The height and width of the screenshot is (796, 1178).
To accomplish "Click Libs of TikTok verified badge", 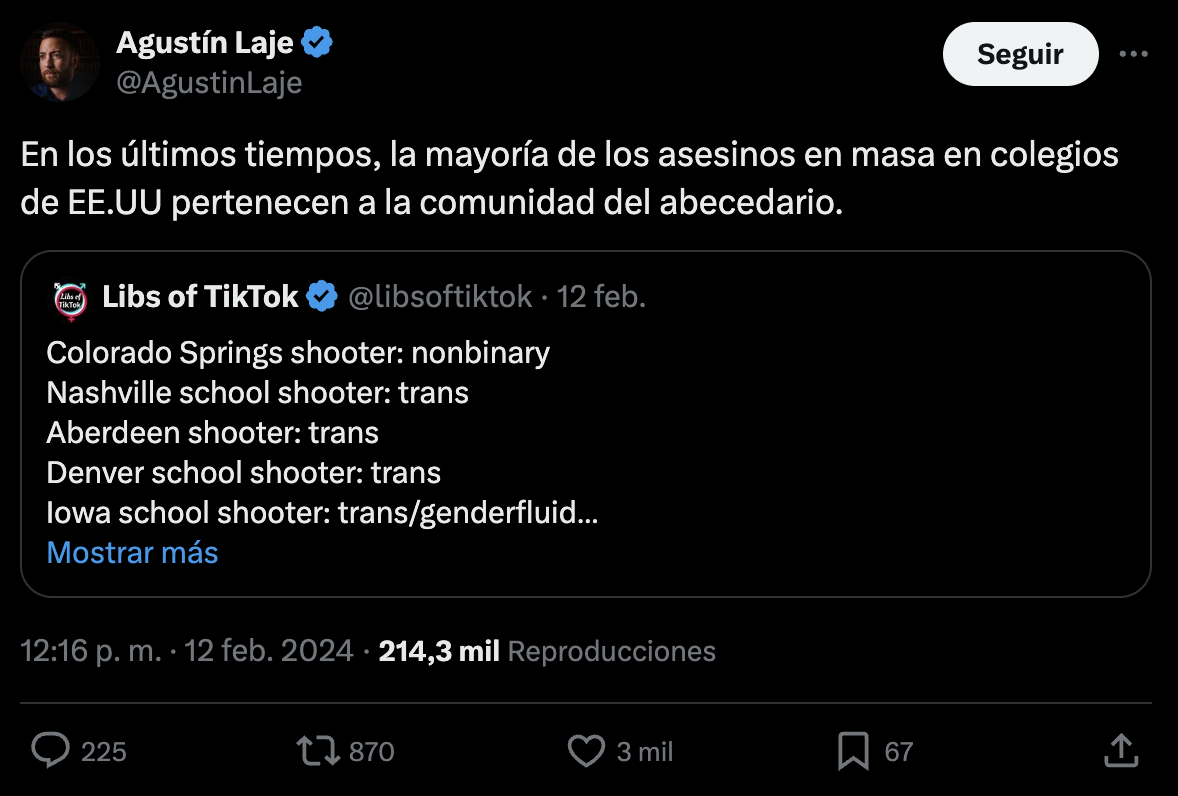I will (323, 297).
